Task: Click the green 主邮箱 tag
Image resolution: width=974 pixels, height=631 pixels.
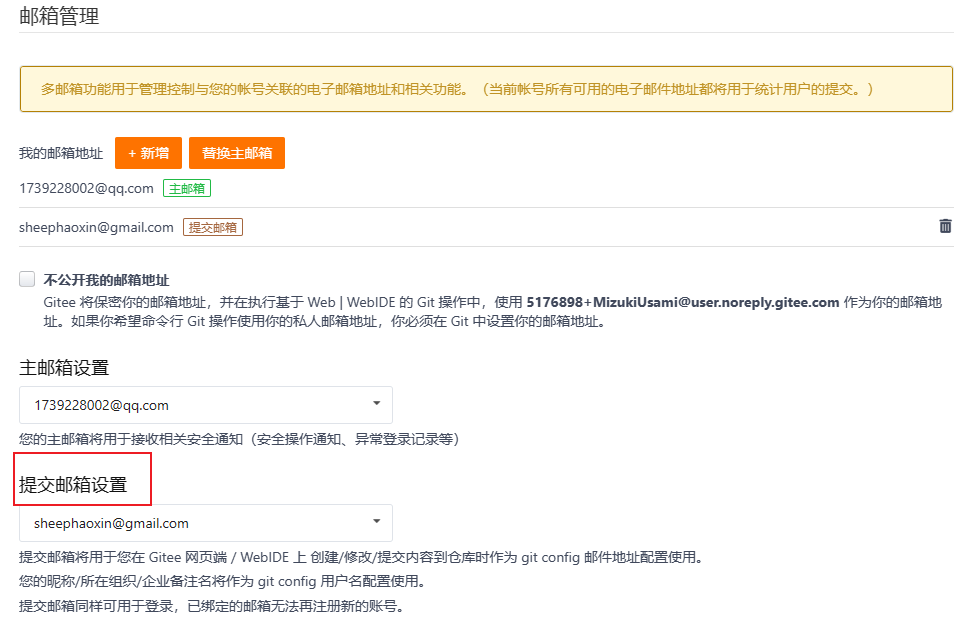Action: coord(187,188)
